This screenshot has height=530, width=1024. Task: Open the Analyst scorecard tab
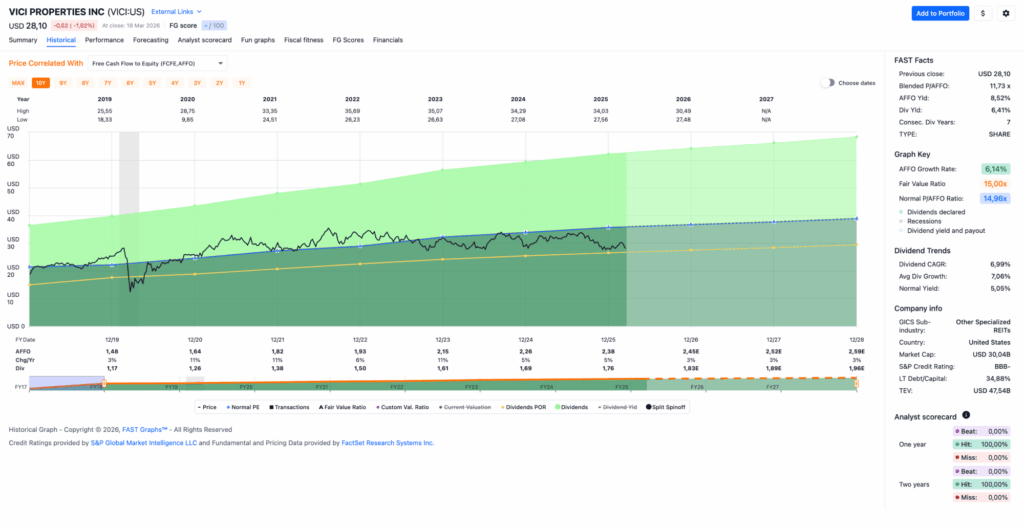coord(204,40)
